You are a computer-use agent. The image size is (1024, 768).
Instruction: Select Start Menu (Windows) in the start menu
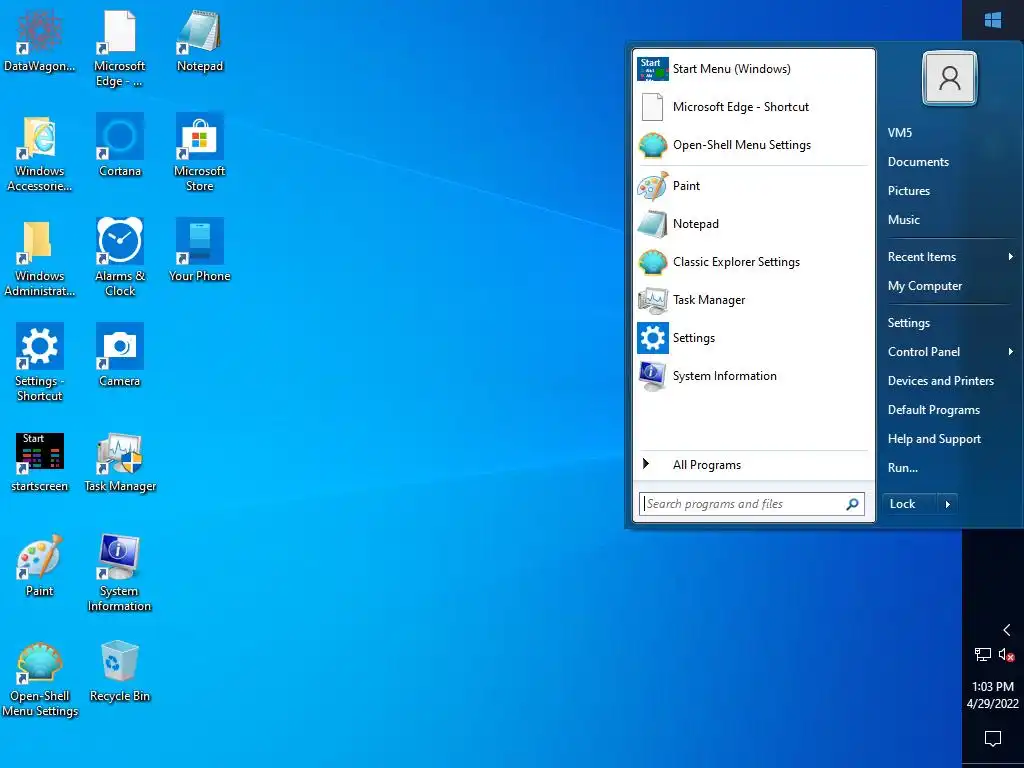pyautogui.click(x=754, y=69)
